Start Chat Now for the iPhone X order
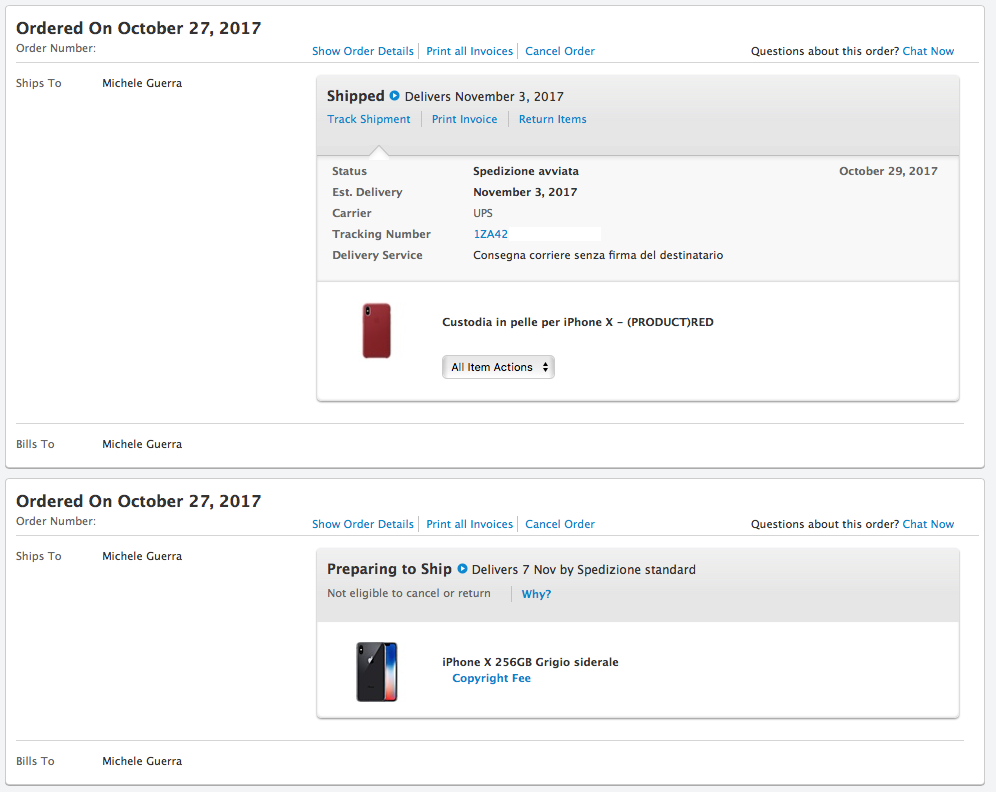 (928, 525)
